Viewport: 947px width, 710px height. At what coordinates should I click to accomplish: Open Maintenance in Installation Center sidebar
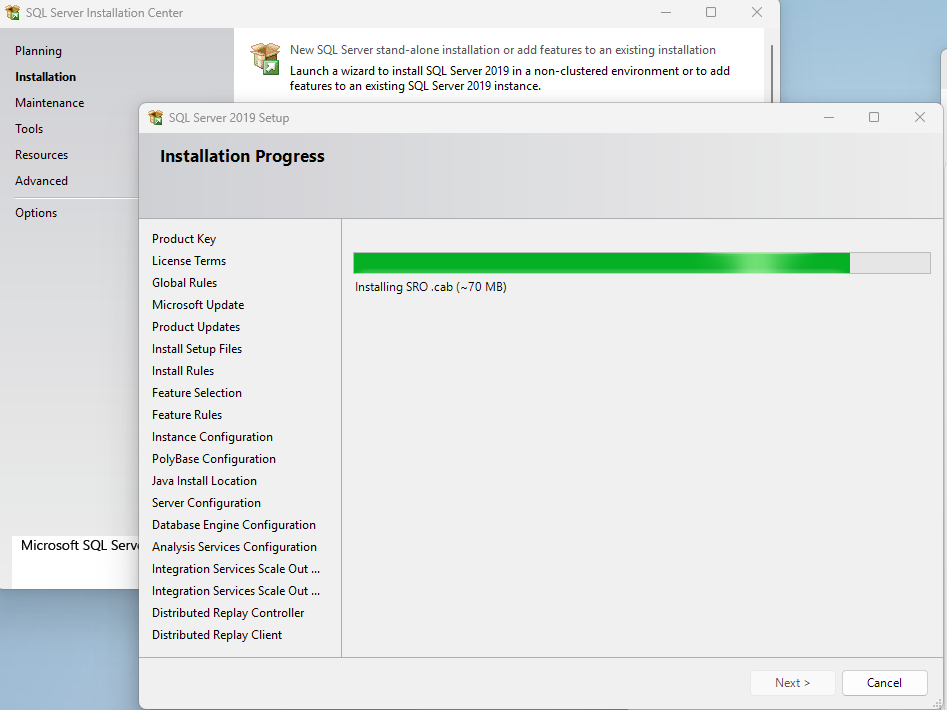pos(50,103)
